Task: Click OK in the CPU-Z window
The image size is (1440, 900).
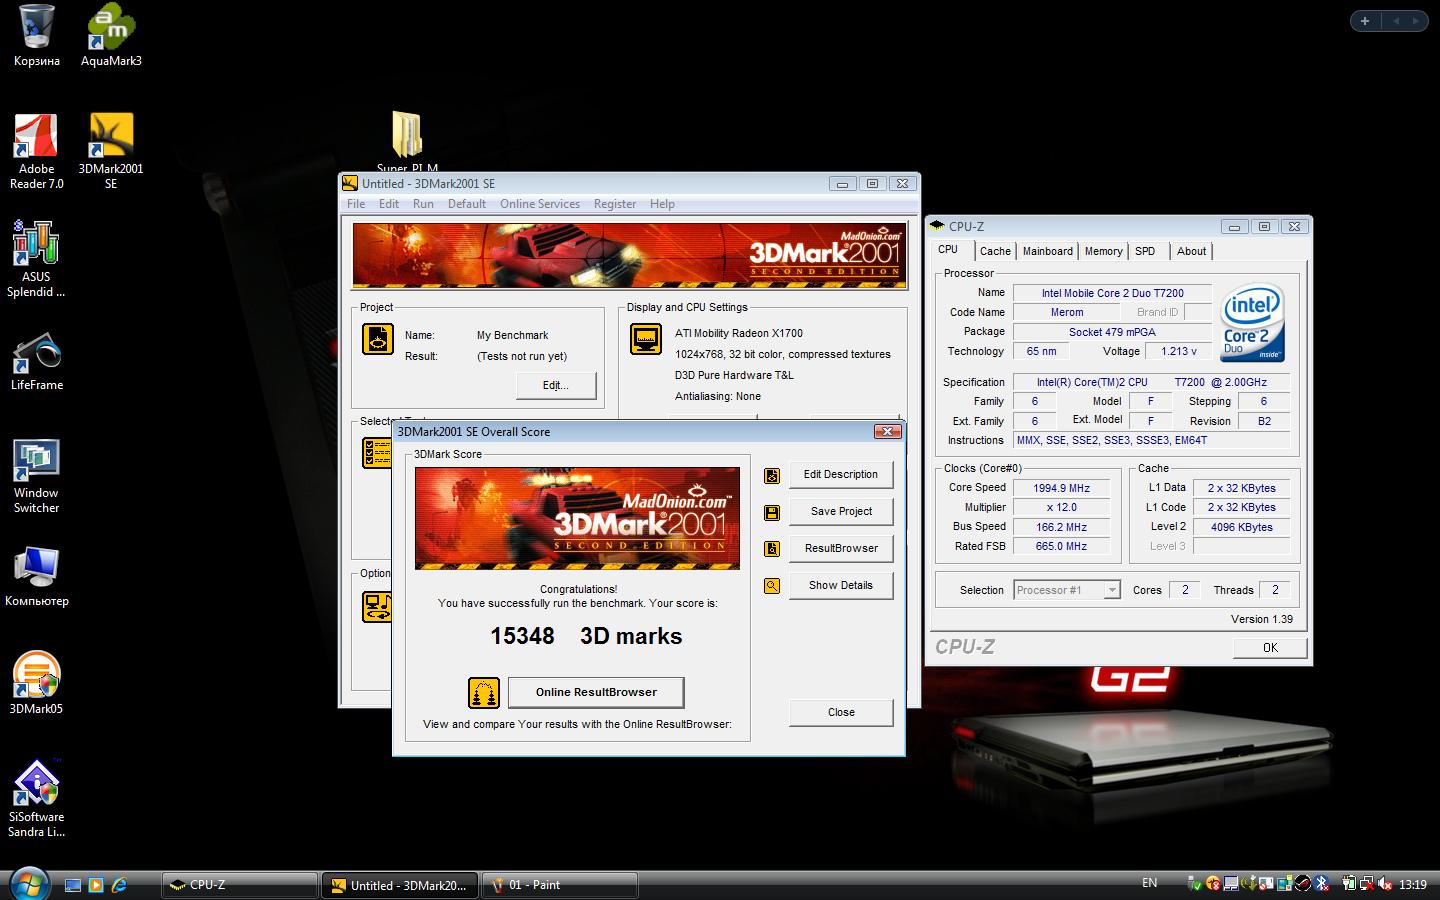Action: [1270, 648]
